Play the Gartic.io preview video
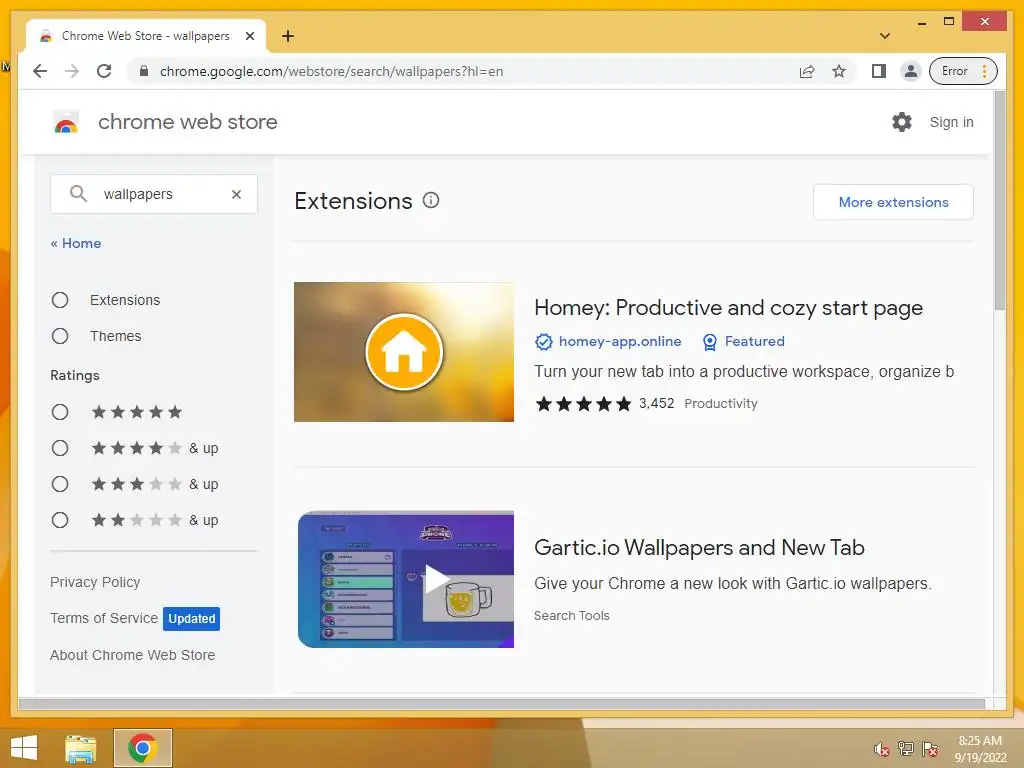Screen dimensions: 1024x768 click(x=437, y=579)
